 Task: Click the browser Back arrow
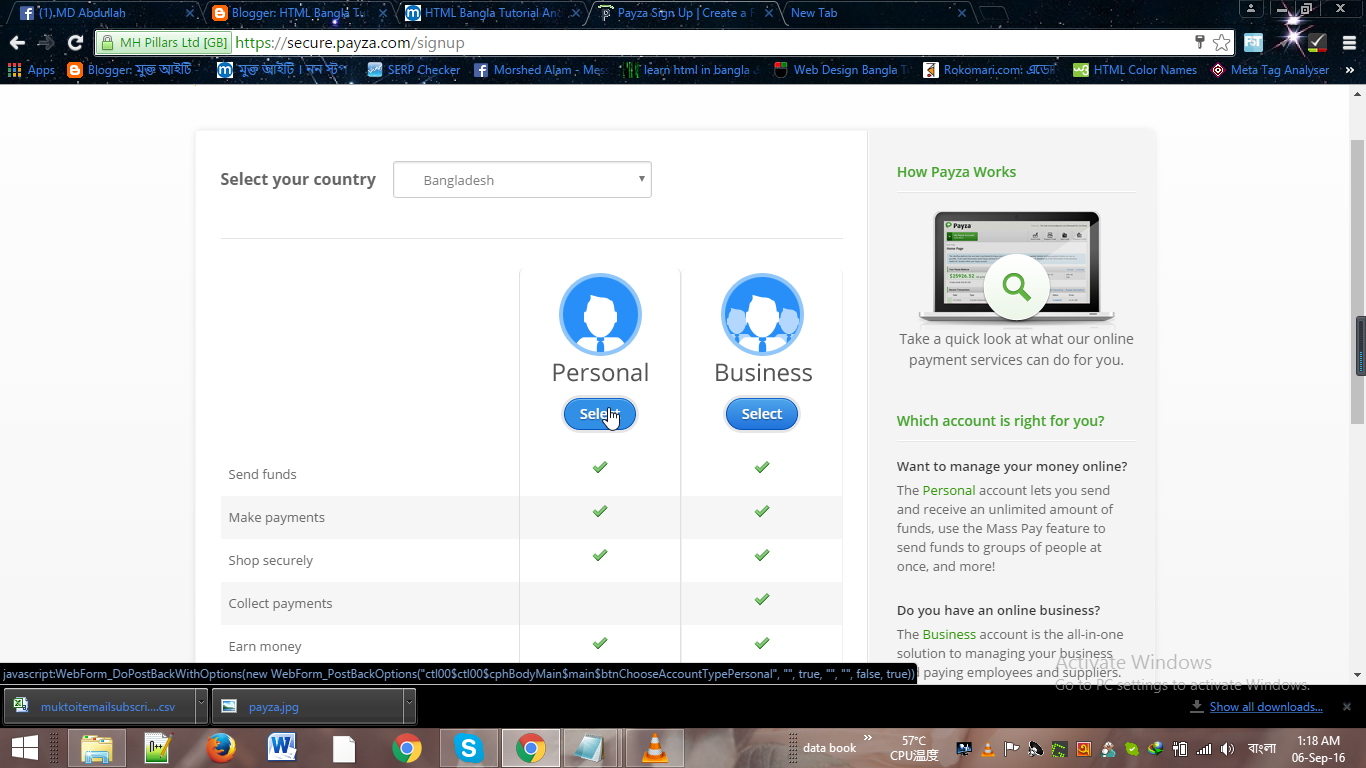[x=17, y=43]
